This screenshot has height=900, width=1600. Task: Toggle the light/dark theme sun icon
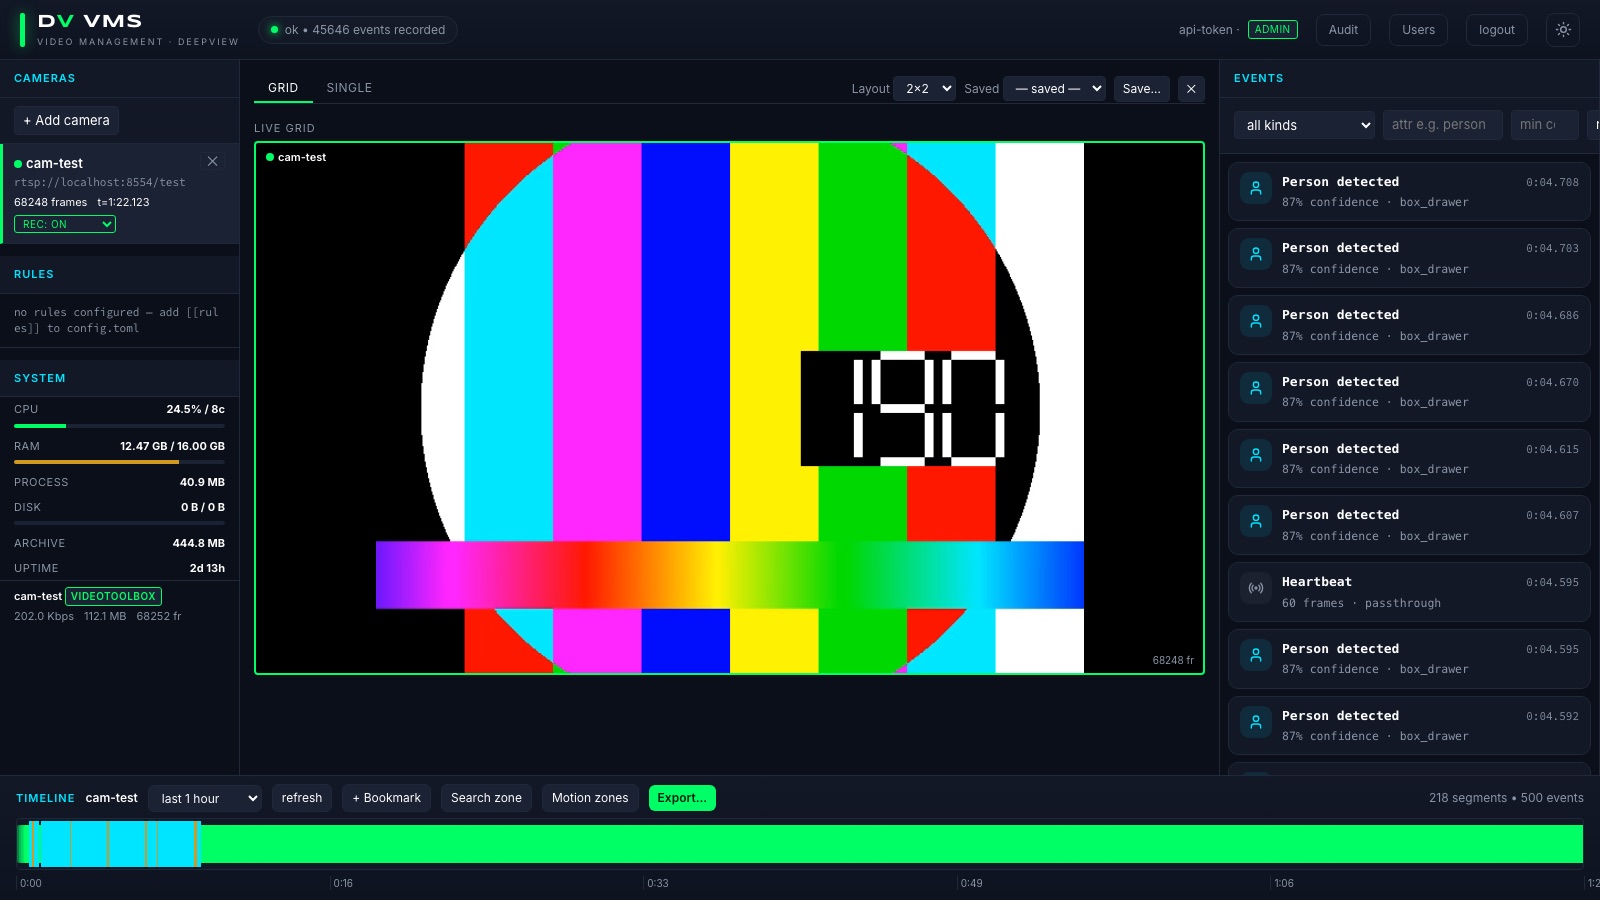click(x=1563, y=30)
